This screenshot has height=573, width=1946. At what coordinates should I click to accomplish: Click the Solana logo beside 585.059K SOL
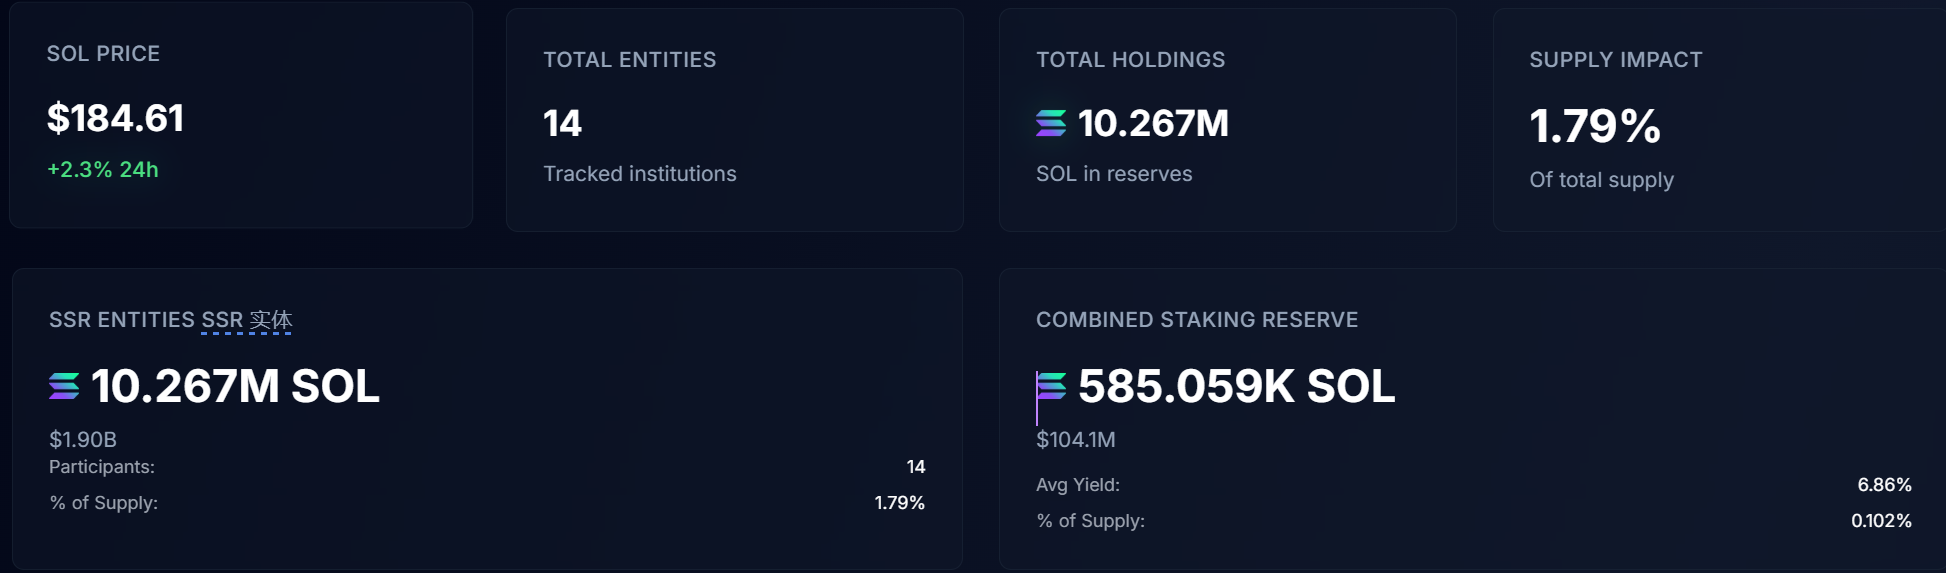[1051, 386]
